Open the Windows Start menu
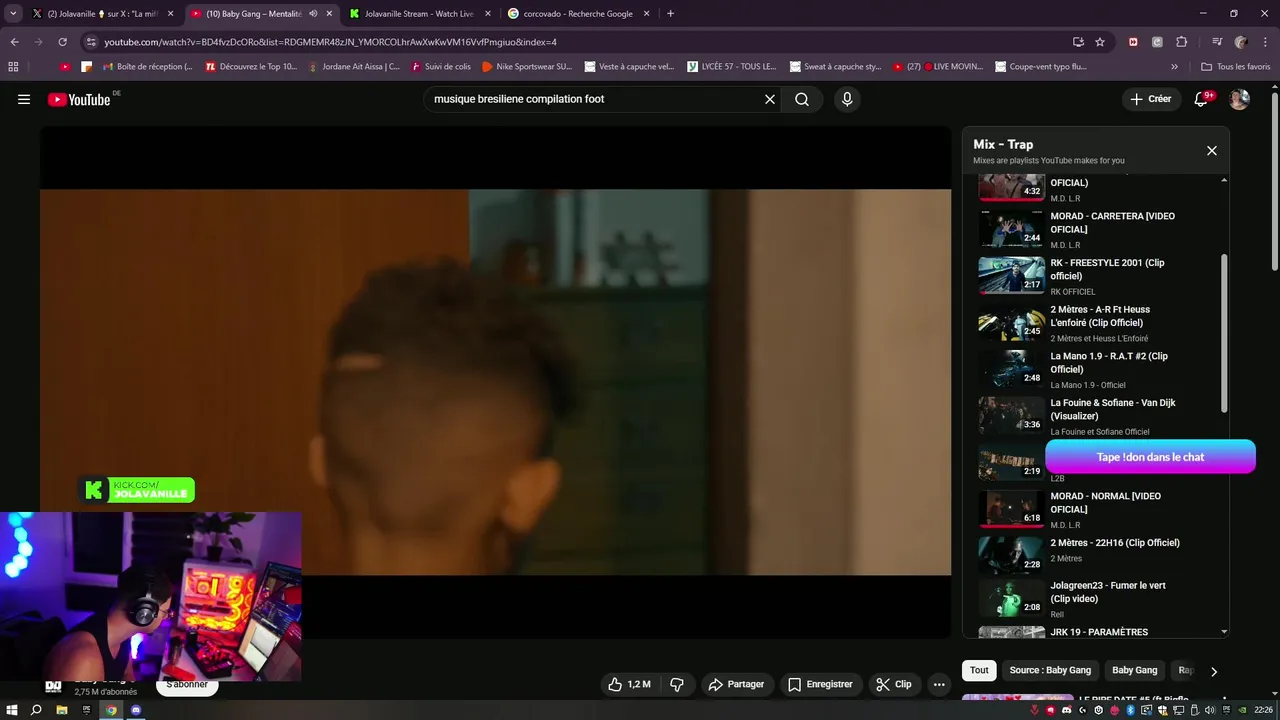 tap(12, 710)
